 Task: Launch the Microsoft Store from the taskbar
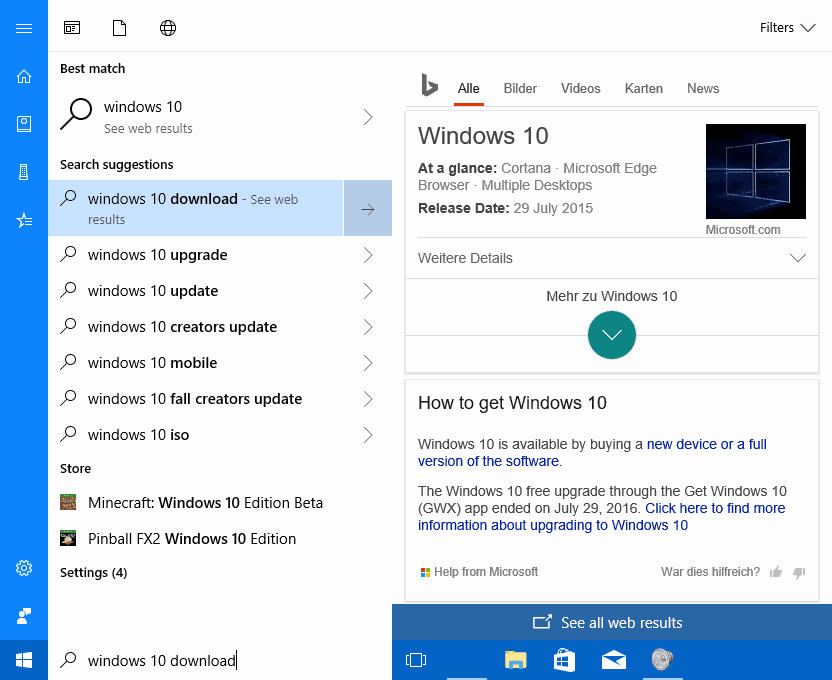coord(564,660)
